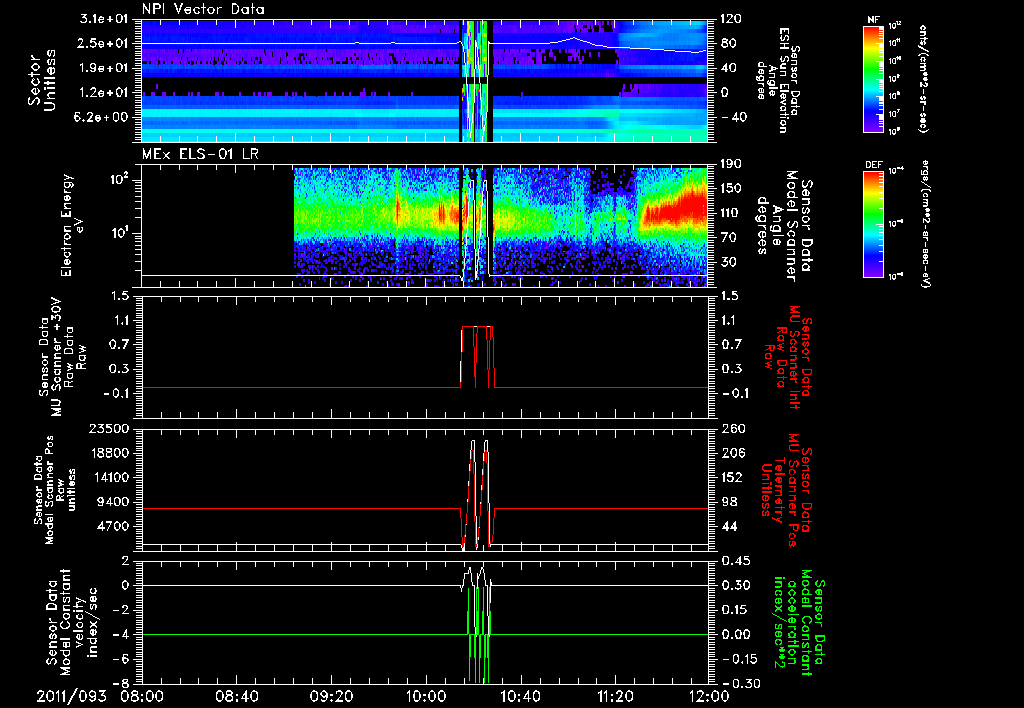Click the "Sector Unitless" axis label
The height and width of the screenshot is (708, 1024).
41,80
